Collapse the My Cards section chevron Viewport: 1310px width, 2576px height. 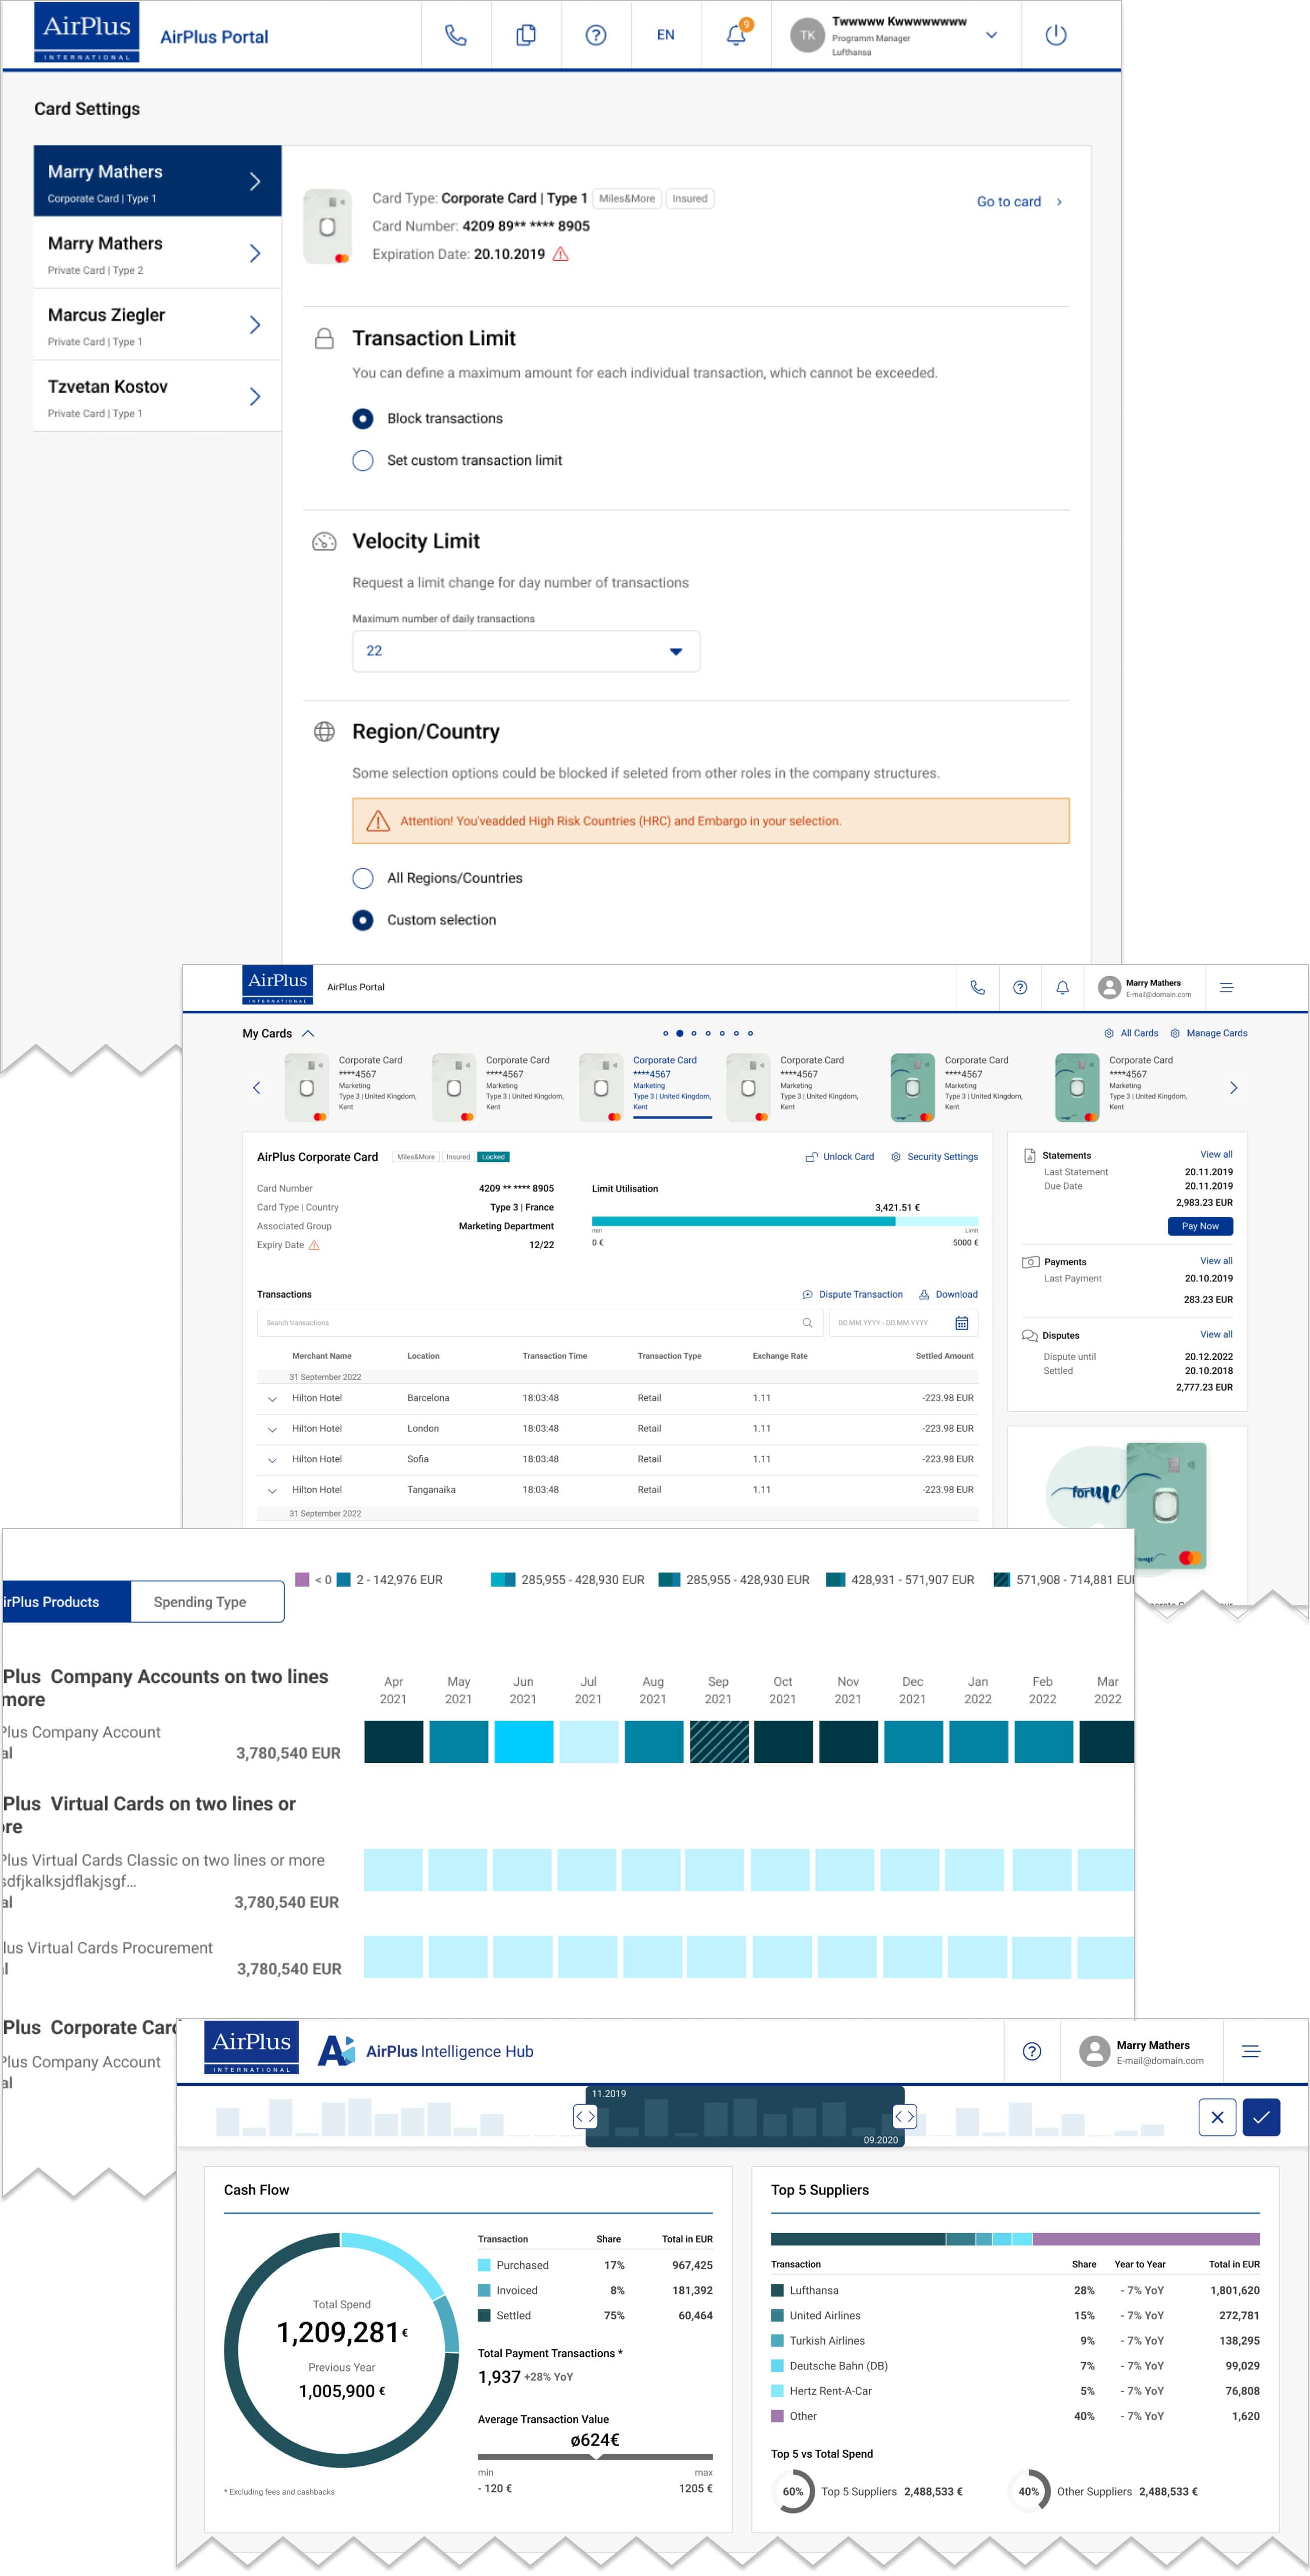click(x=308, y=1034)
